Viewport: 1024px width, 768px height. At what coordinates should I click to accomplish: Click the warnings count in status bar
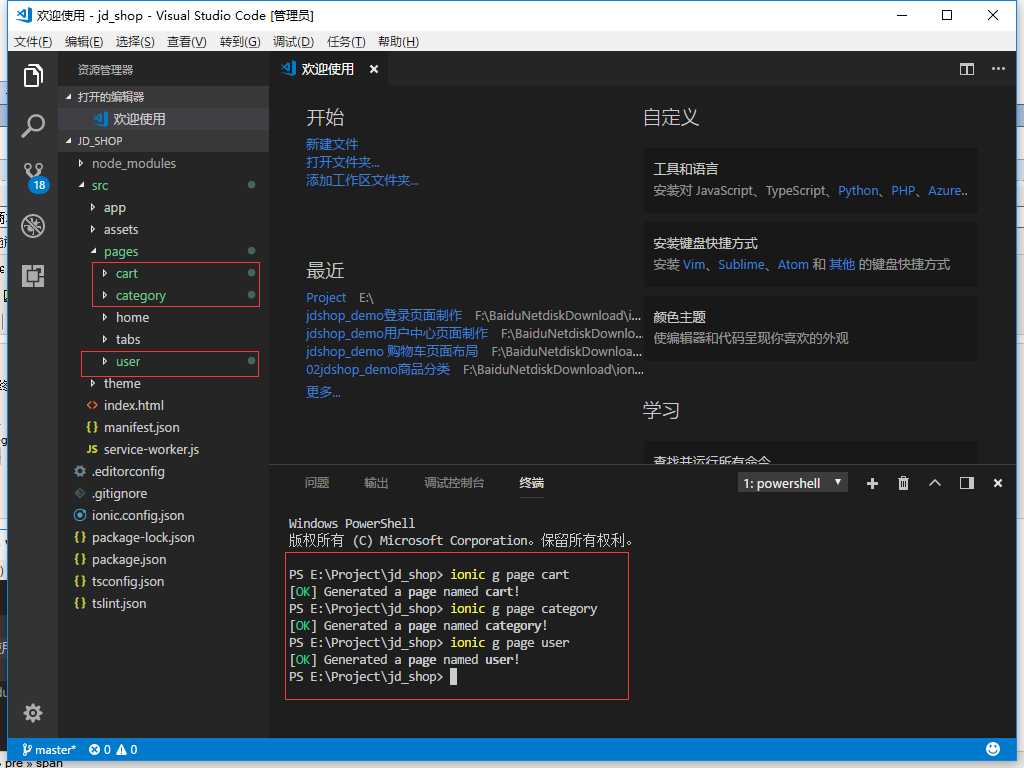127,750
